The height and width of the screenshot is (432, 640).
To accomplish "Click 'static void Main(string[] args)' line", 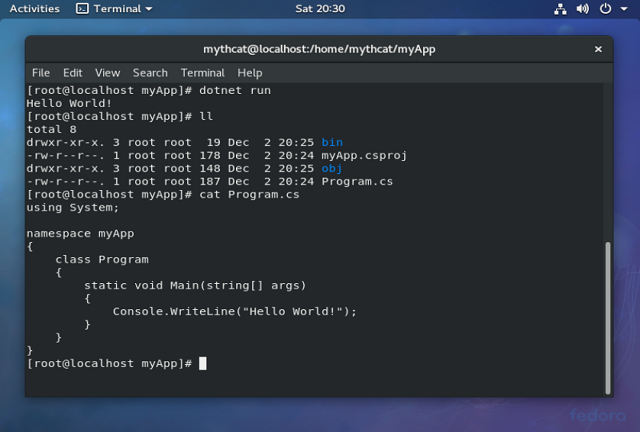I will point(195,285).
